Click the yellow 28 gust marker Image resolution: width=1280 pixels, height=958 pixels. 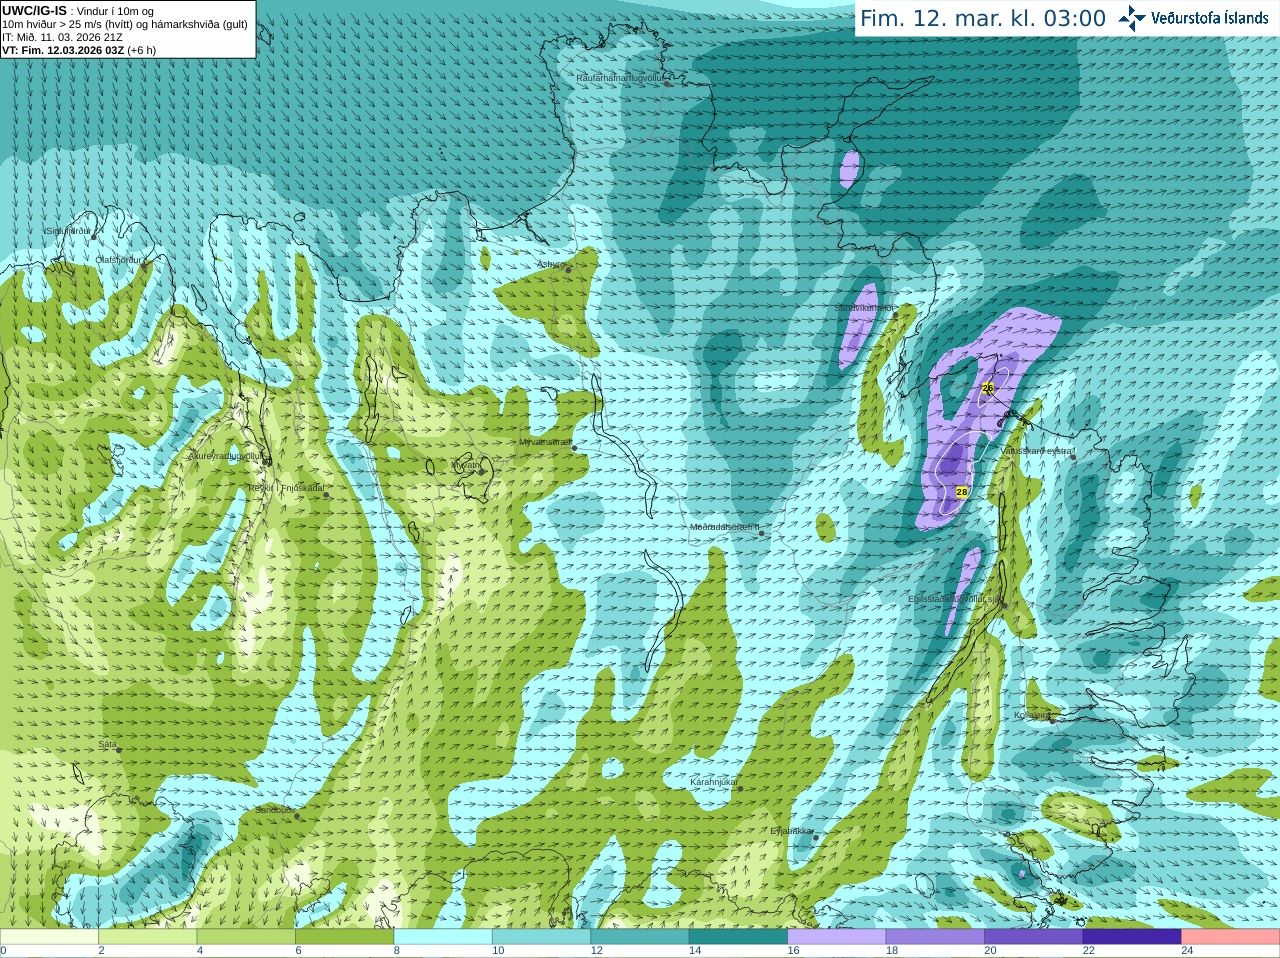click(962, 492)
